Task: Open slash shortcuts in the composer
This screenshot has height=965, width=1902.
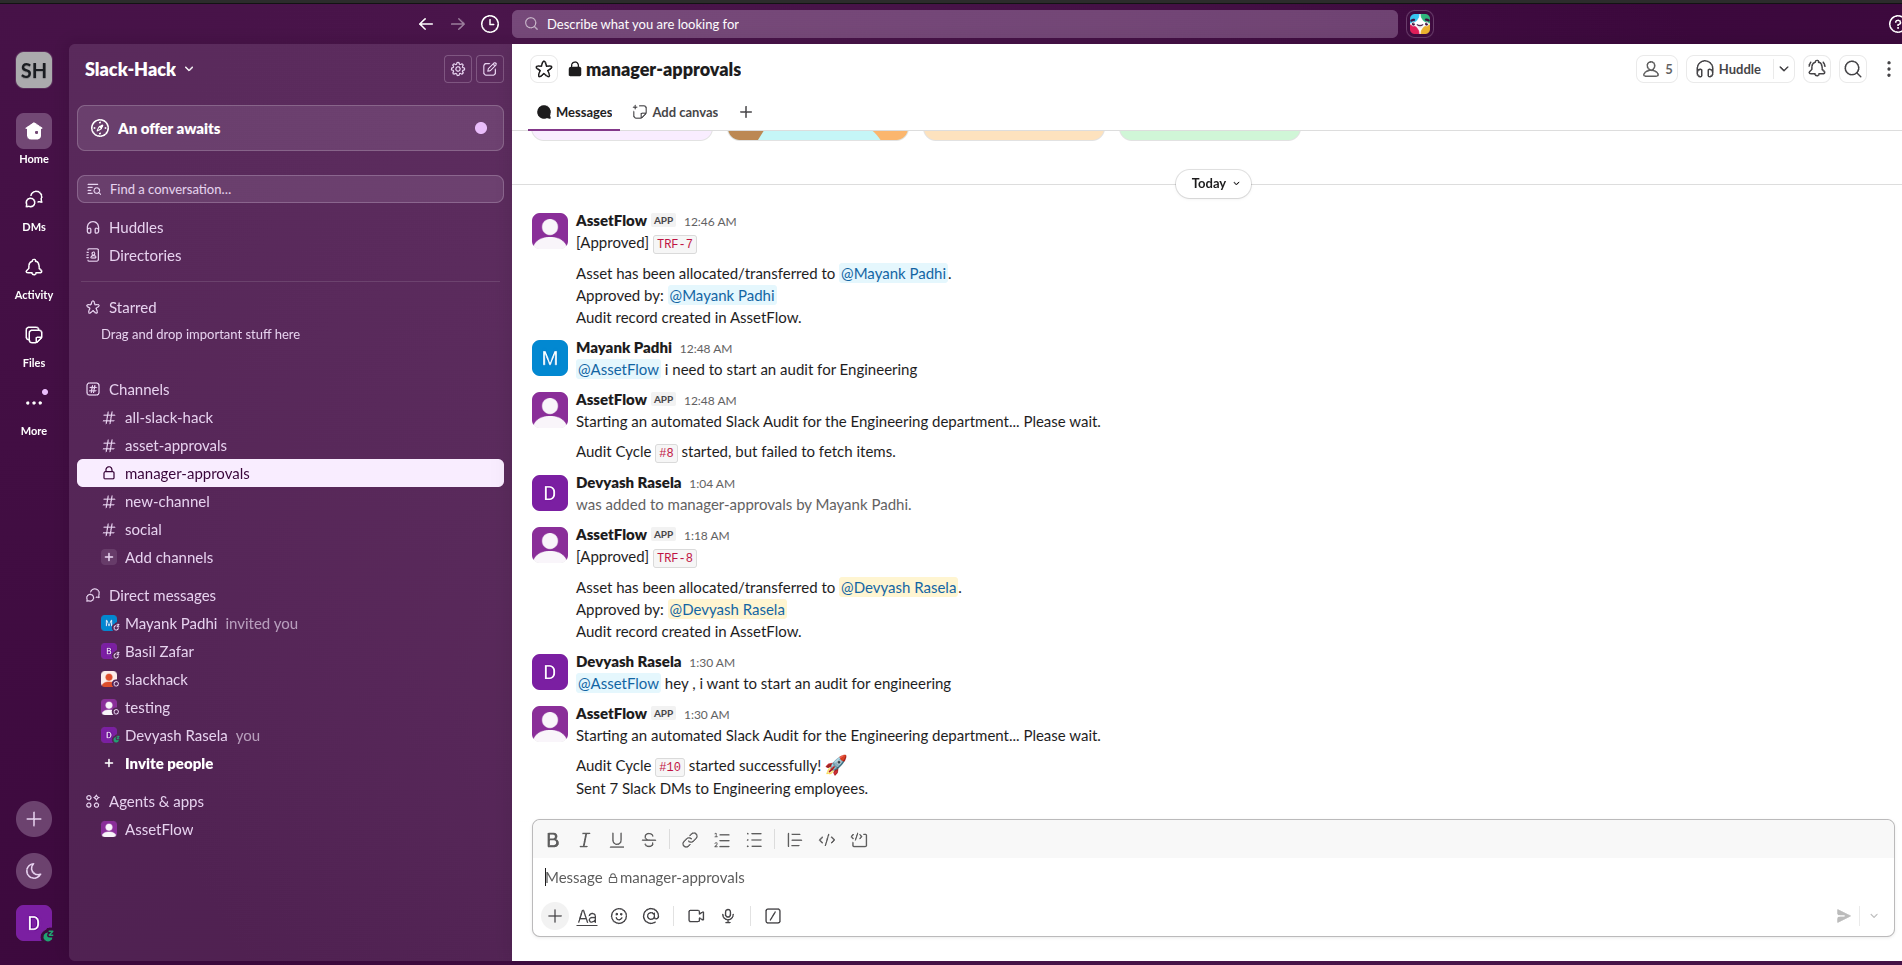Action: 773,916
